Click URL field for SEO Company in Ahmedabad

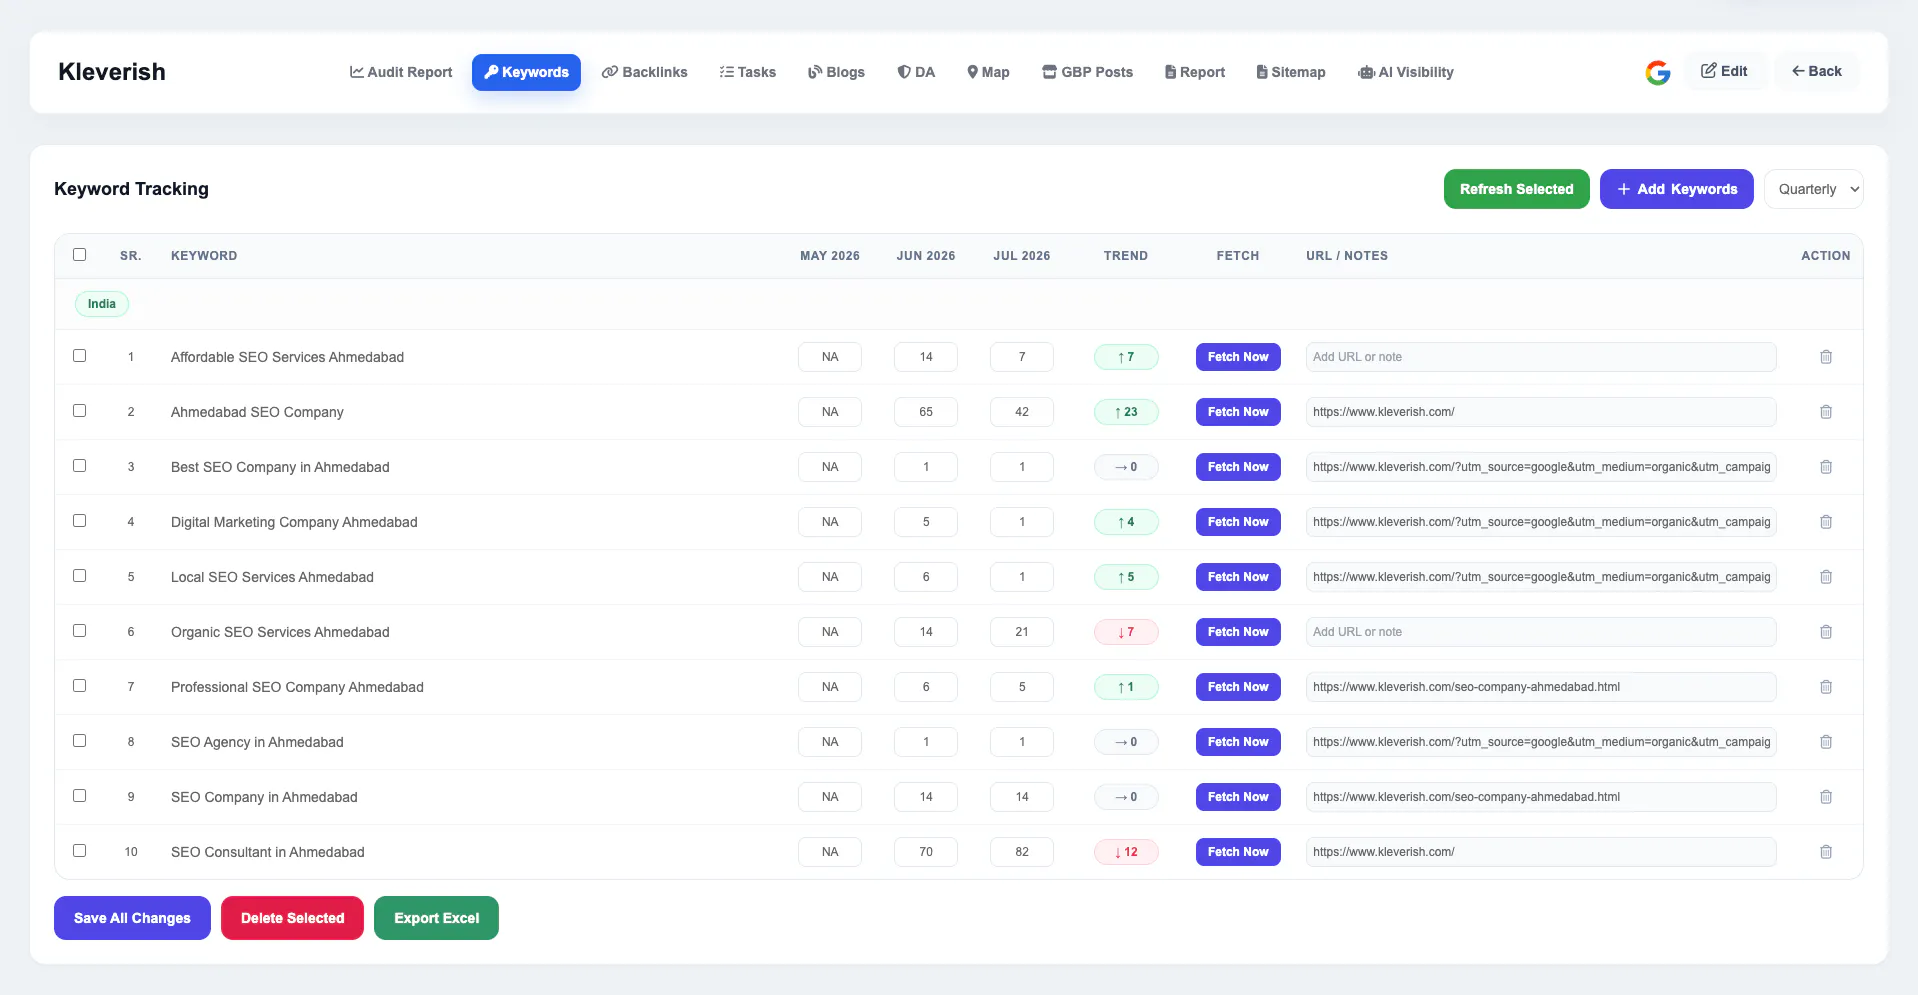coord(1541,797)
